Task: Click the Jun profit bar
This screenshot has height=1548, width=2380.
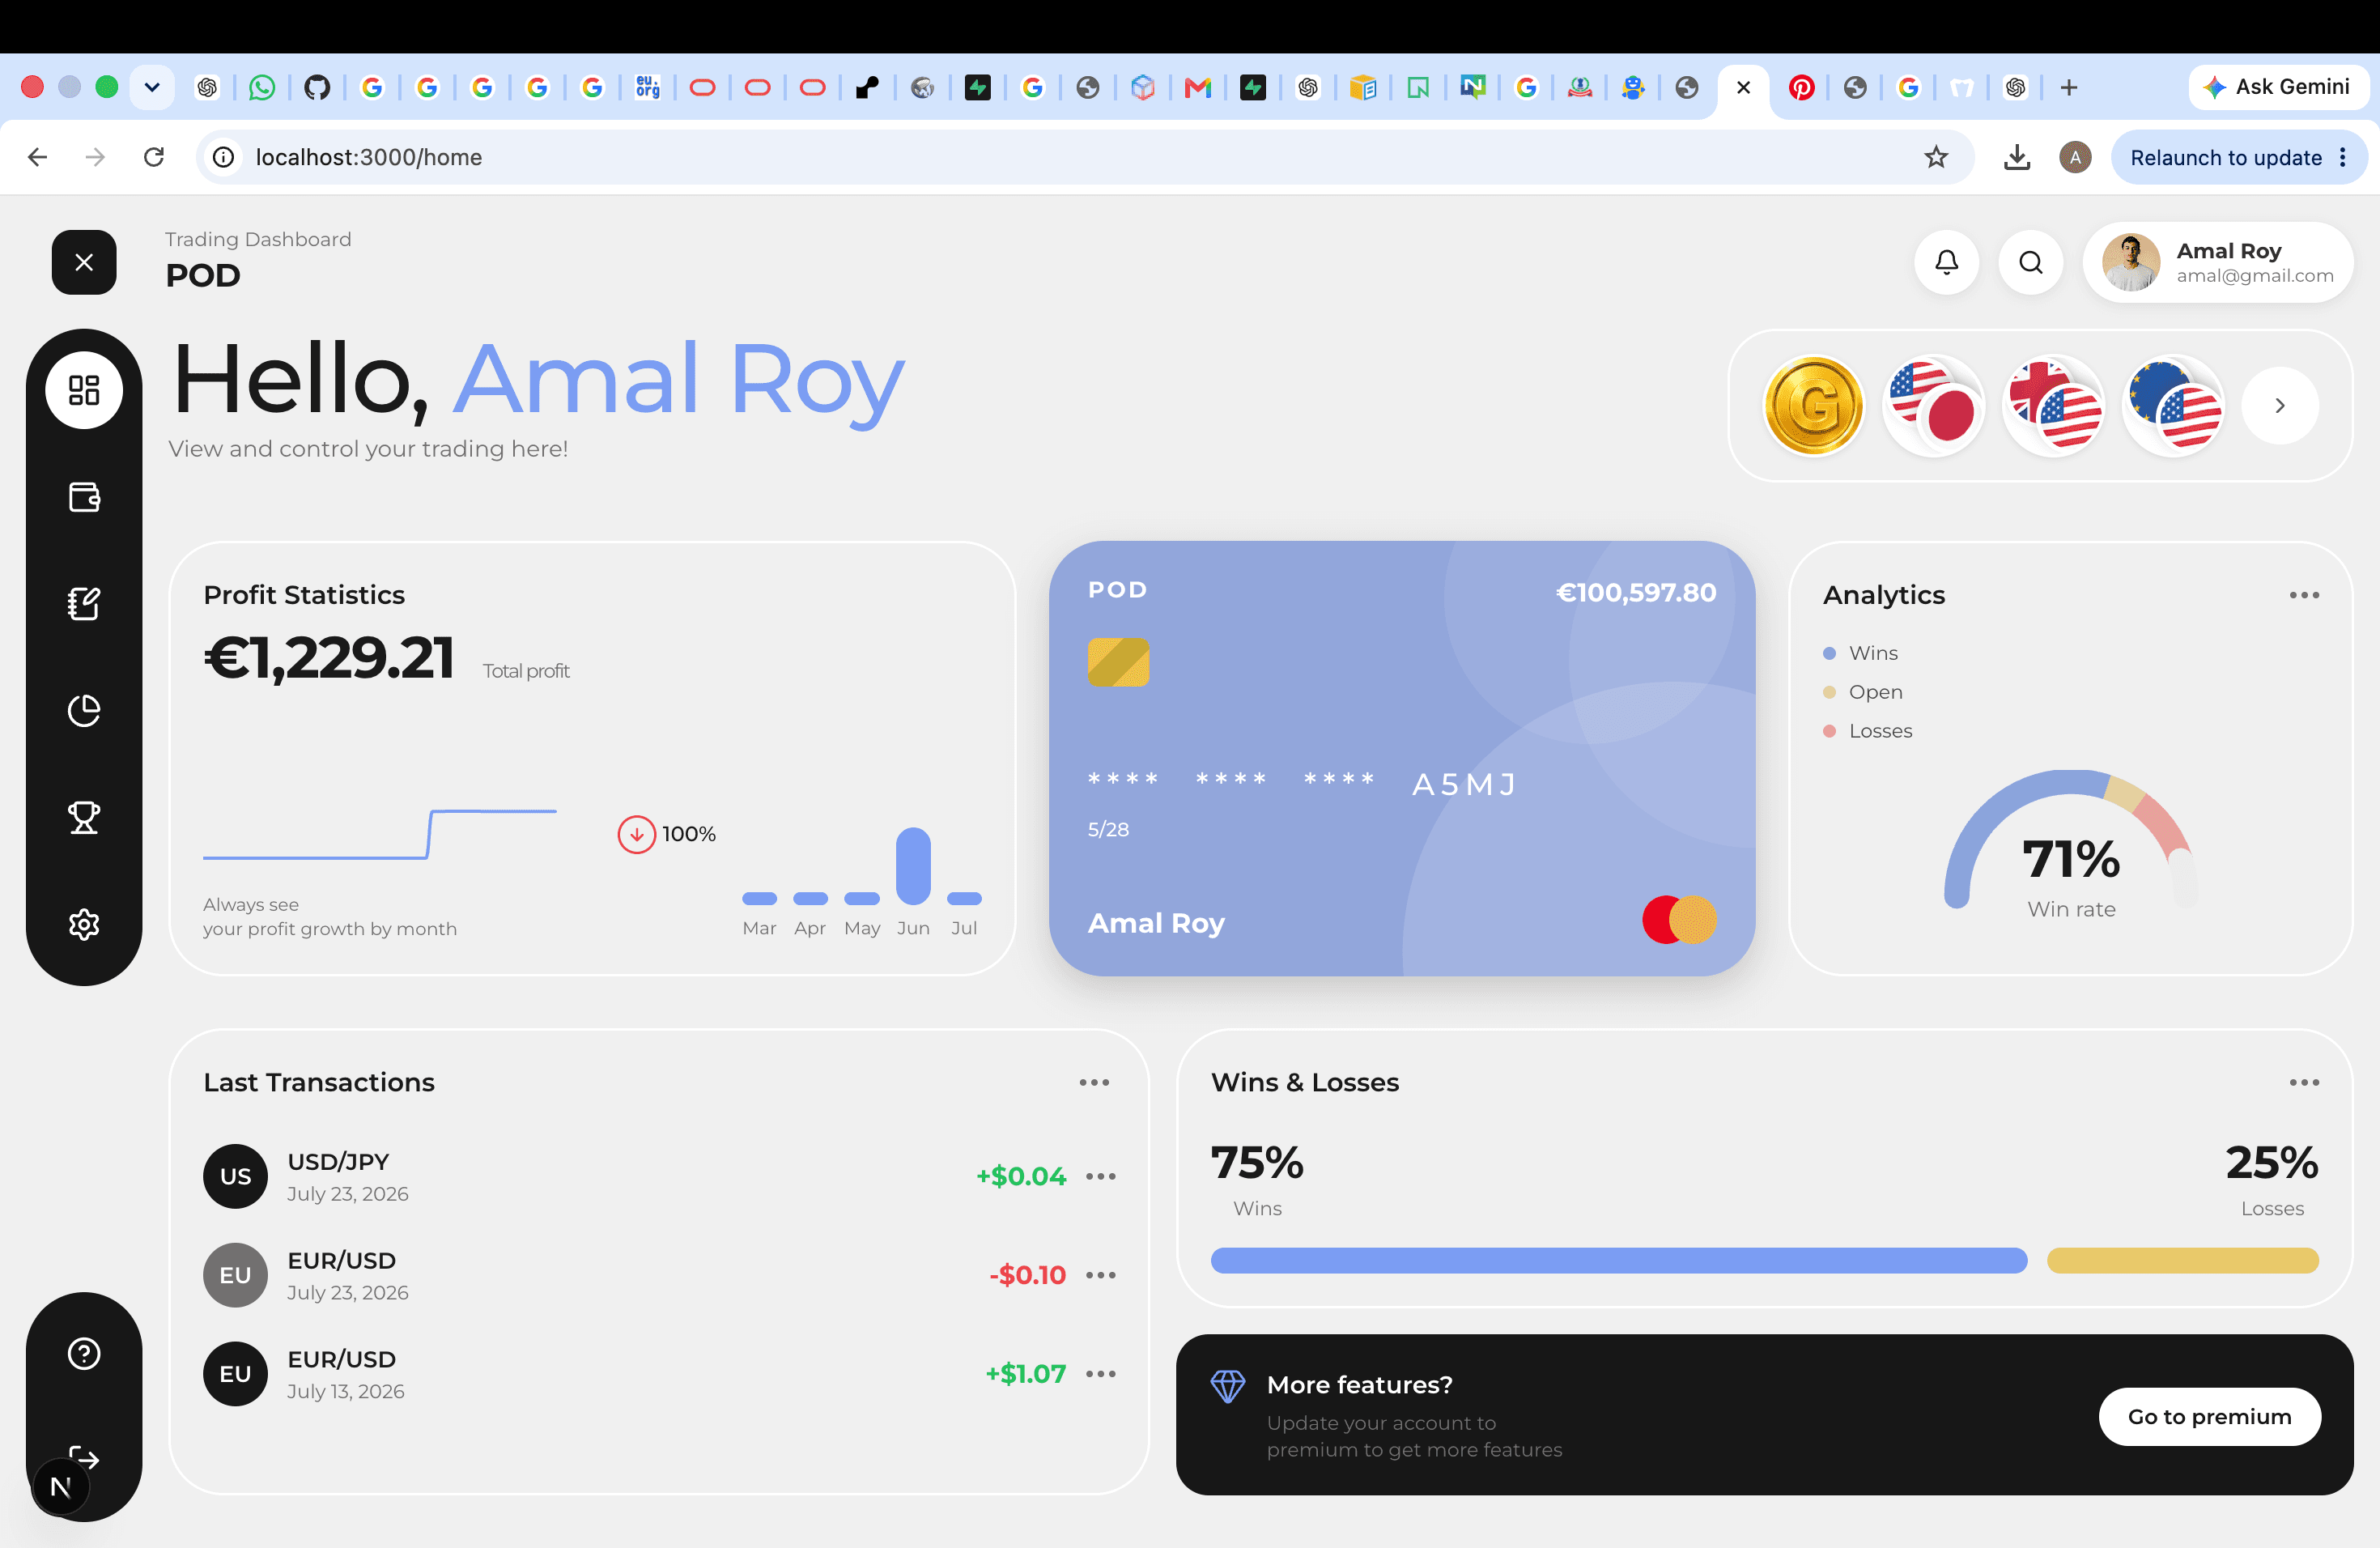Action: pyautogui.click(x=913, y=865)
